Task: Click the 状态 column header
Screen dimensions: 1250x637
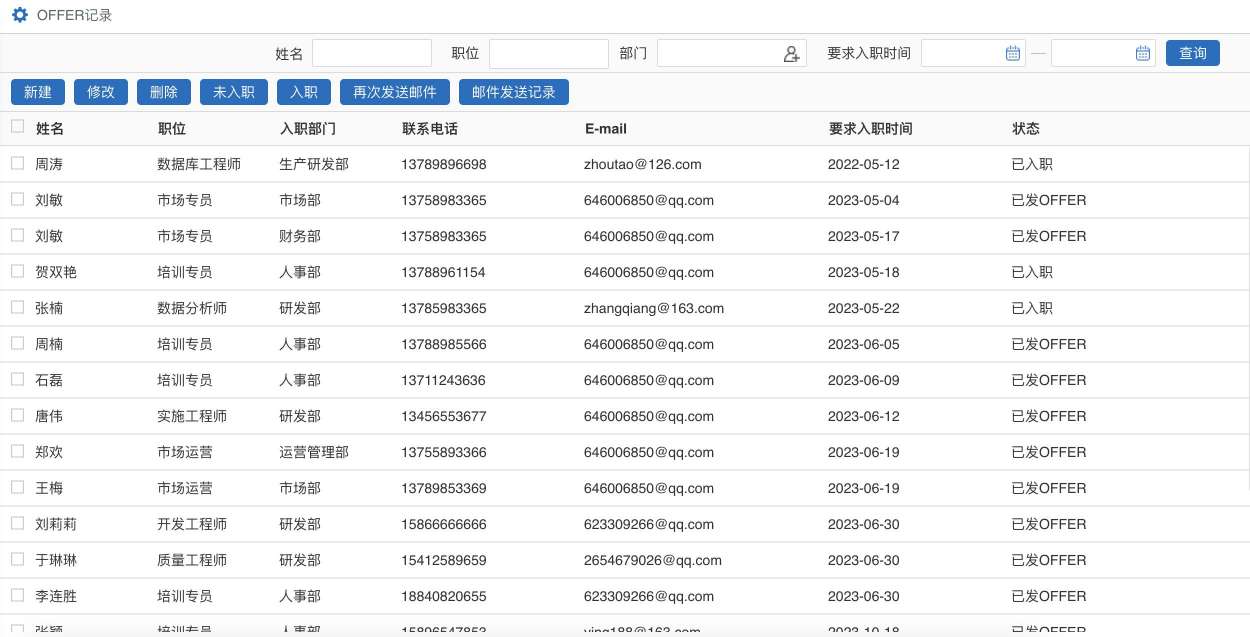Action: [1026, 128]
